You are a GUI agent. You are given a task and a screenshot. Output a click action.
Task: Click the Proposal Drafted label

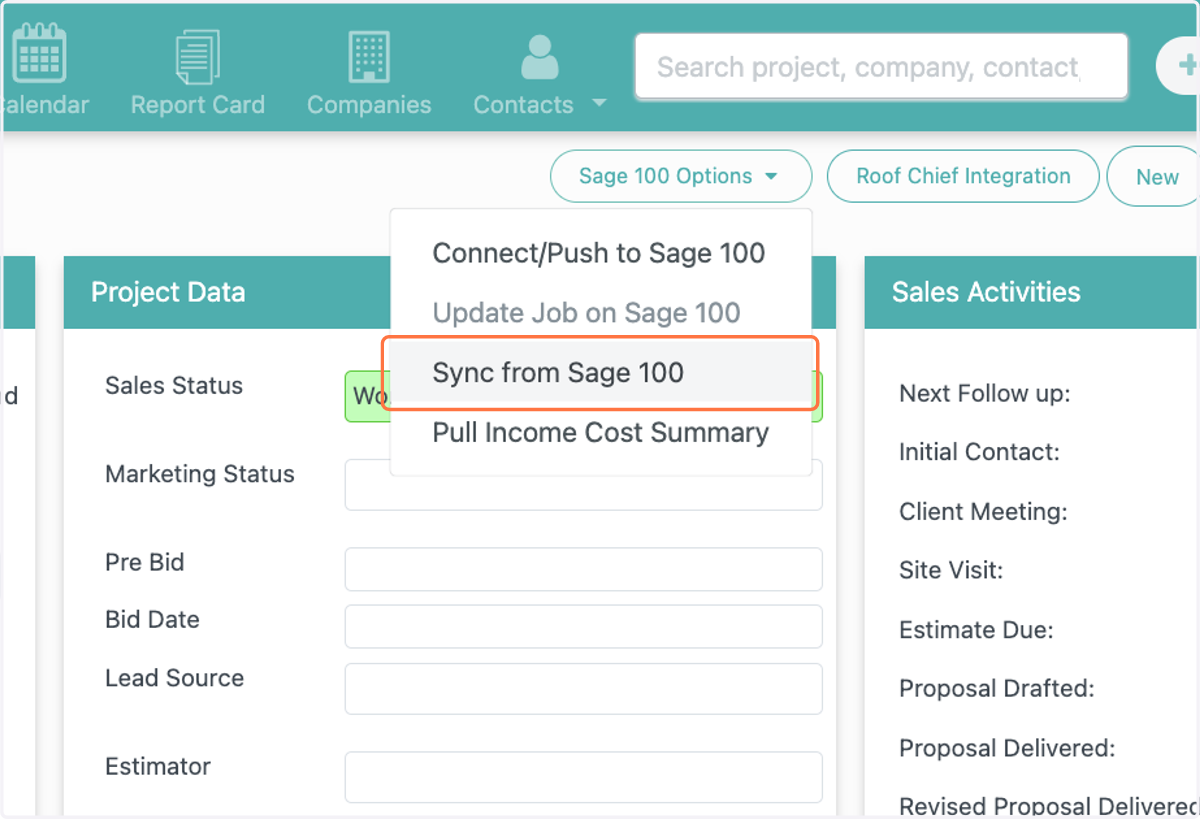point(997,689)
